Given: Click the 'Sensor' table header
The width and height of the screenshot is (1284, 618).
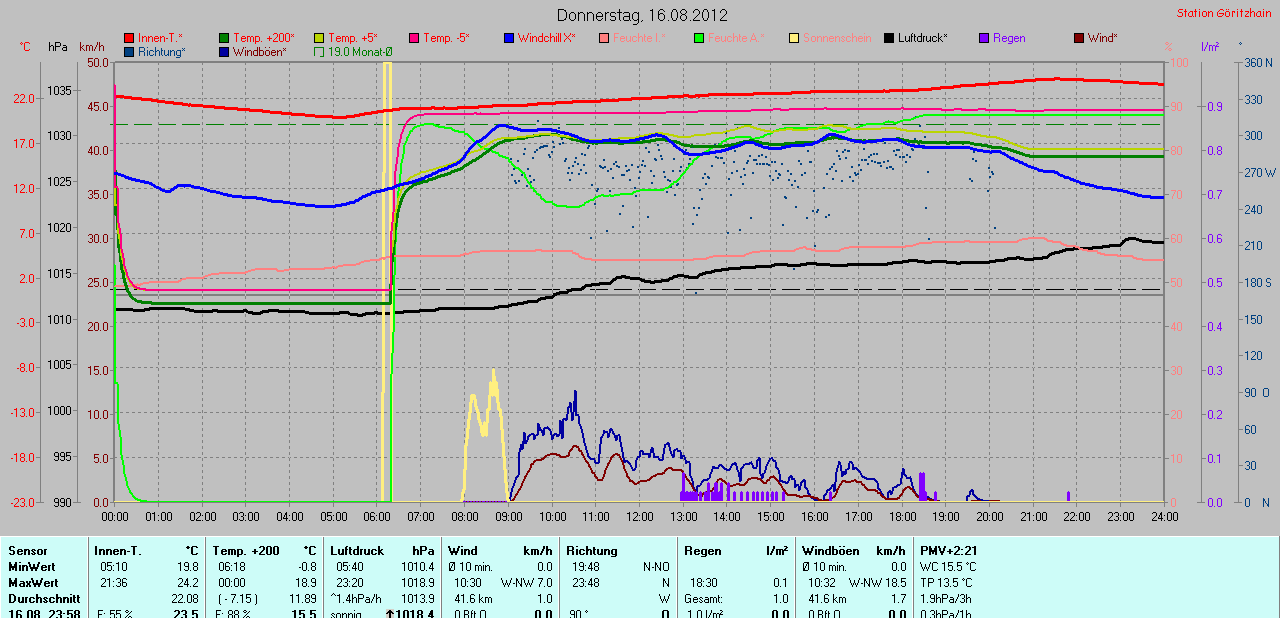Looking at the screenshot, I should [x=26, y=551].
